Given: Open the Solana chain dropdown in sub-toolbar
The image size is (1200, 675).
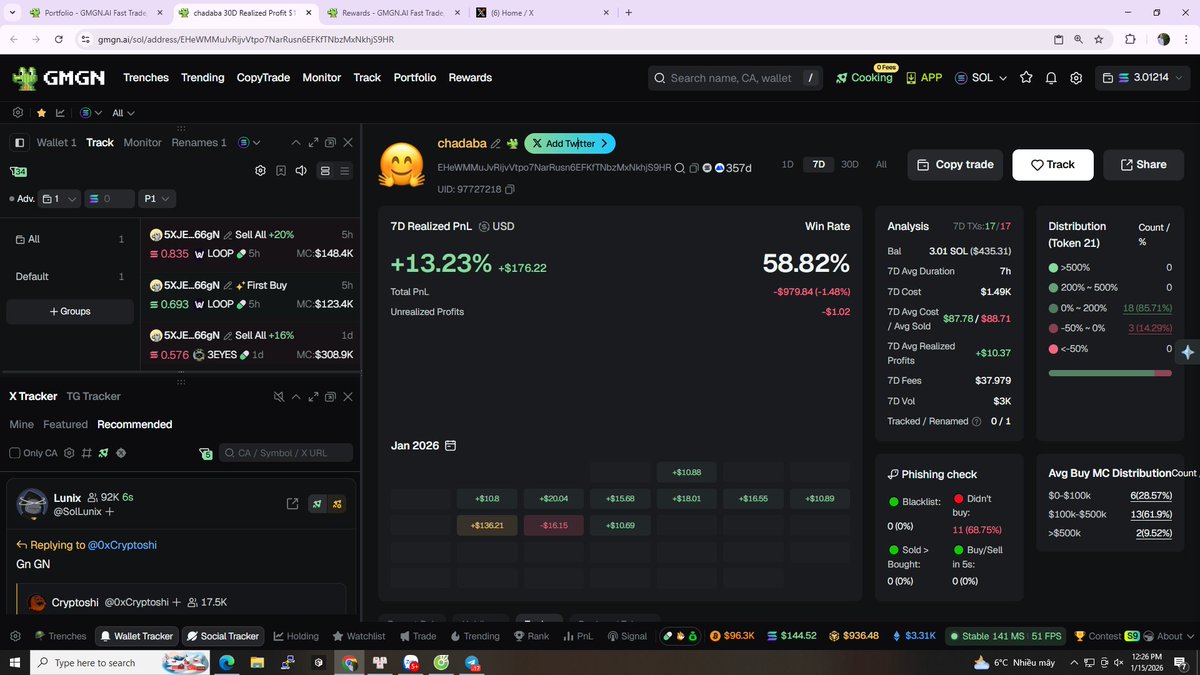Looking at the screenshot, I should point(91,113).
